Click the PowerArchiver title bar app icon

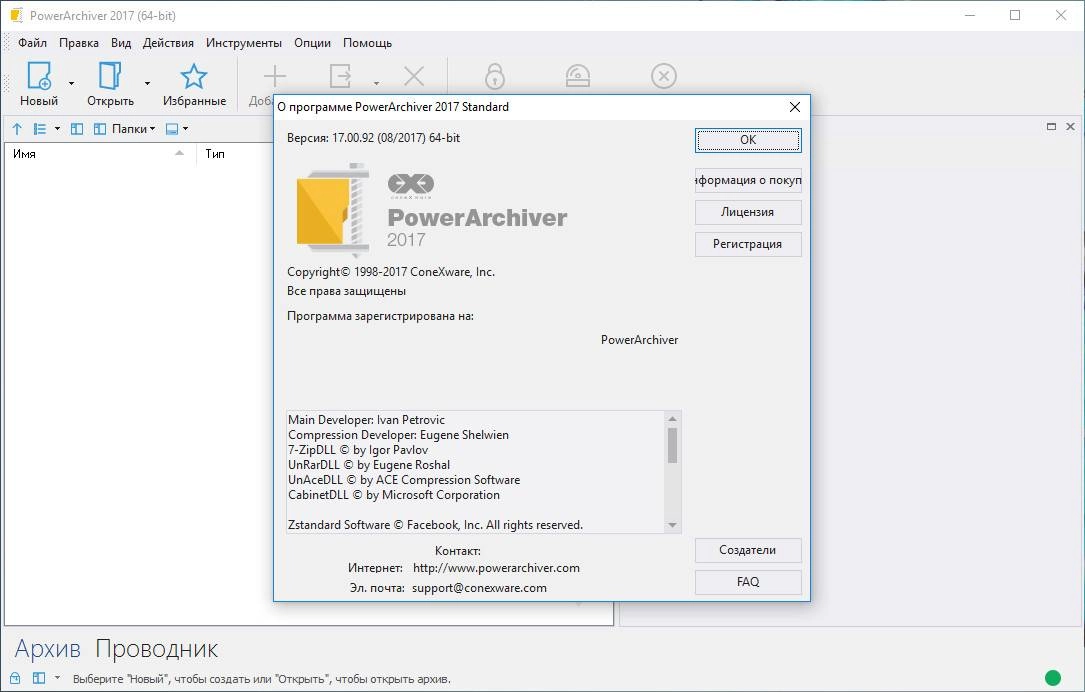17,15
